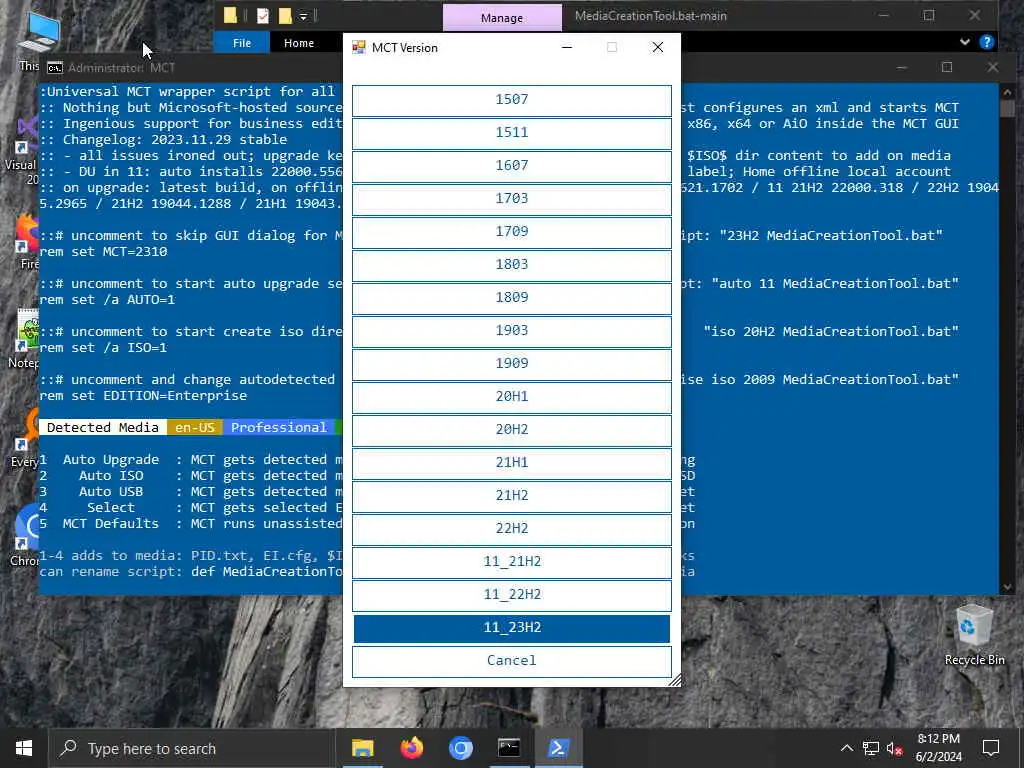Cancel the MCT Version dialog
The height and width of the screenshot is (768, 1024).
point(511,661)
